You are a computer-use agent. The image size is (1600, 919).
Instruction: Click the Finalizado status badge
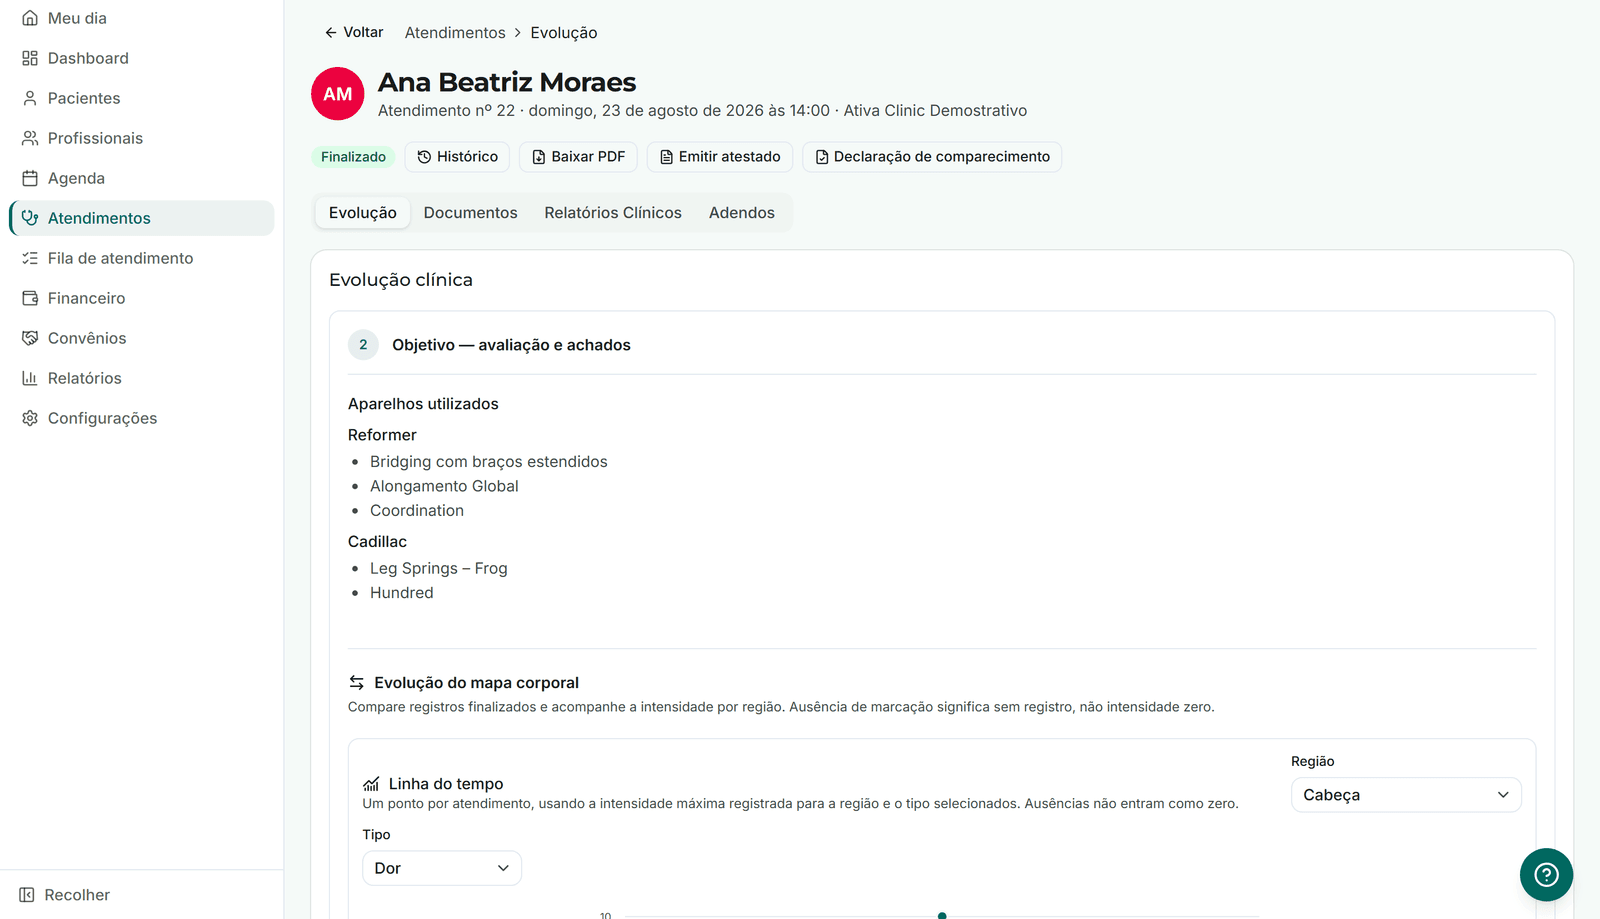pos(353,157)
